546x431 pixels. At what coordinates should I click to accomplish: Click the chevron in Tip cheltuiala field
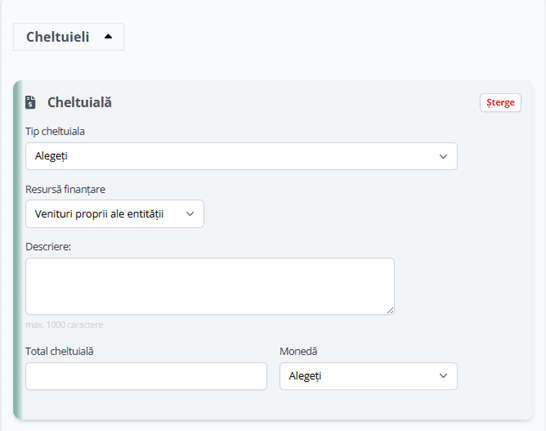pyautogui.click(x=443, y=156)
